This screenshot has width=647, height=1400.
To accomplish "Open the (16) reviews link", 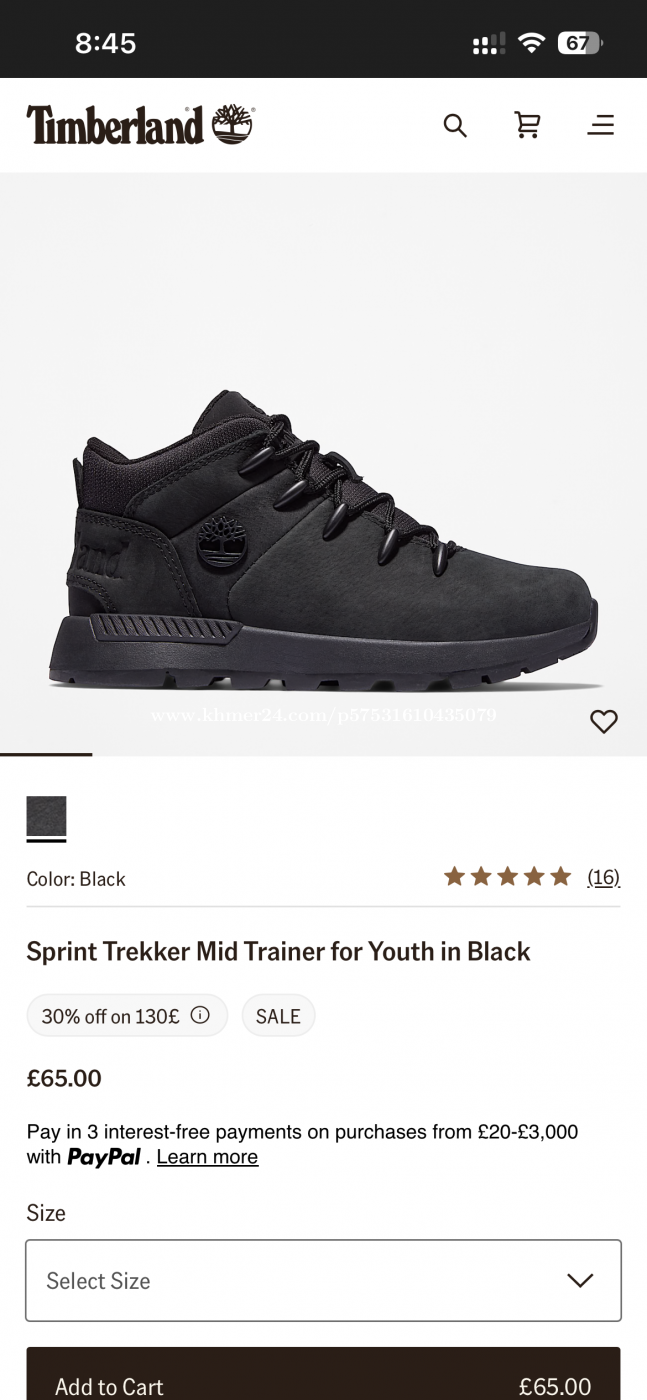I will pyautogui.click(x=603, y=877).
